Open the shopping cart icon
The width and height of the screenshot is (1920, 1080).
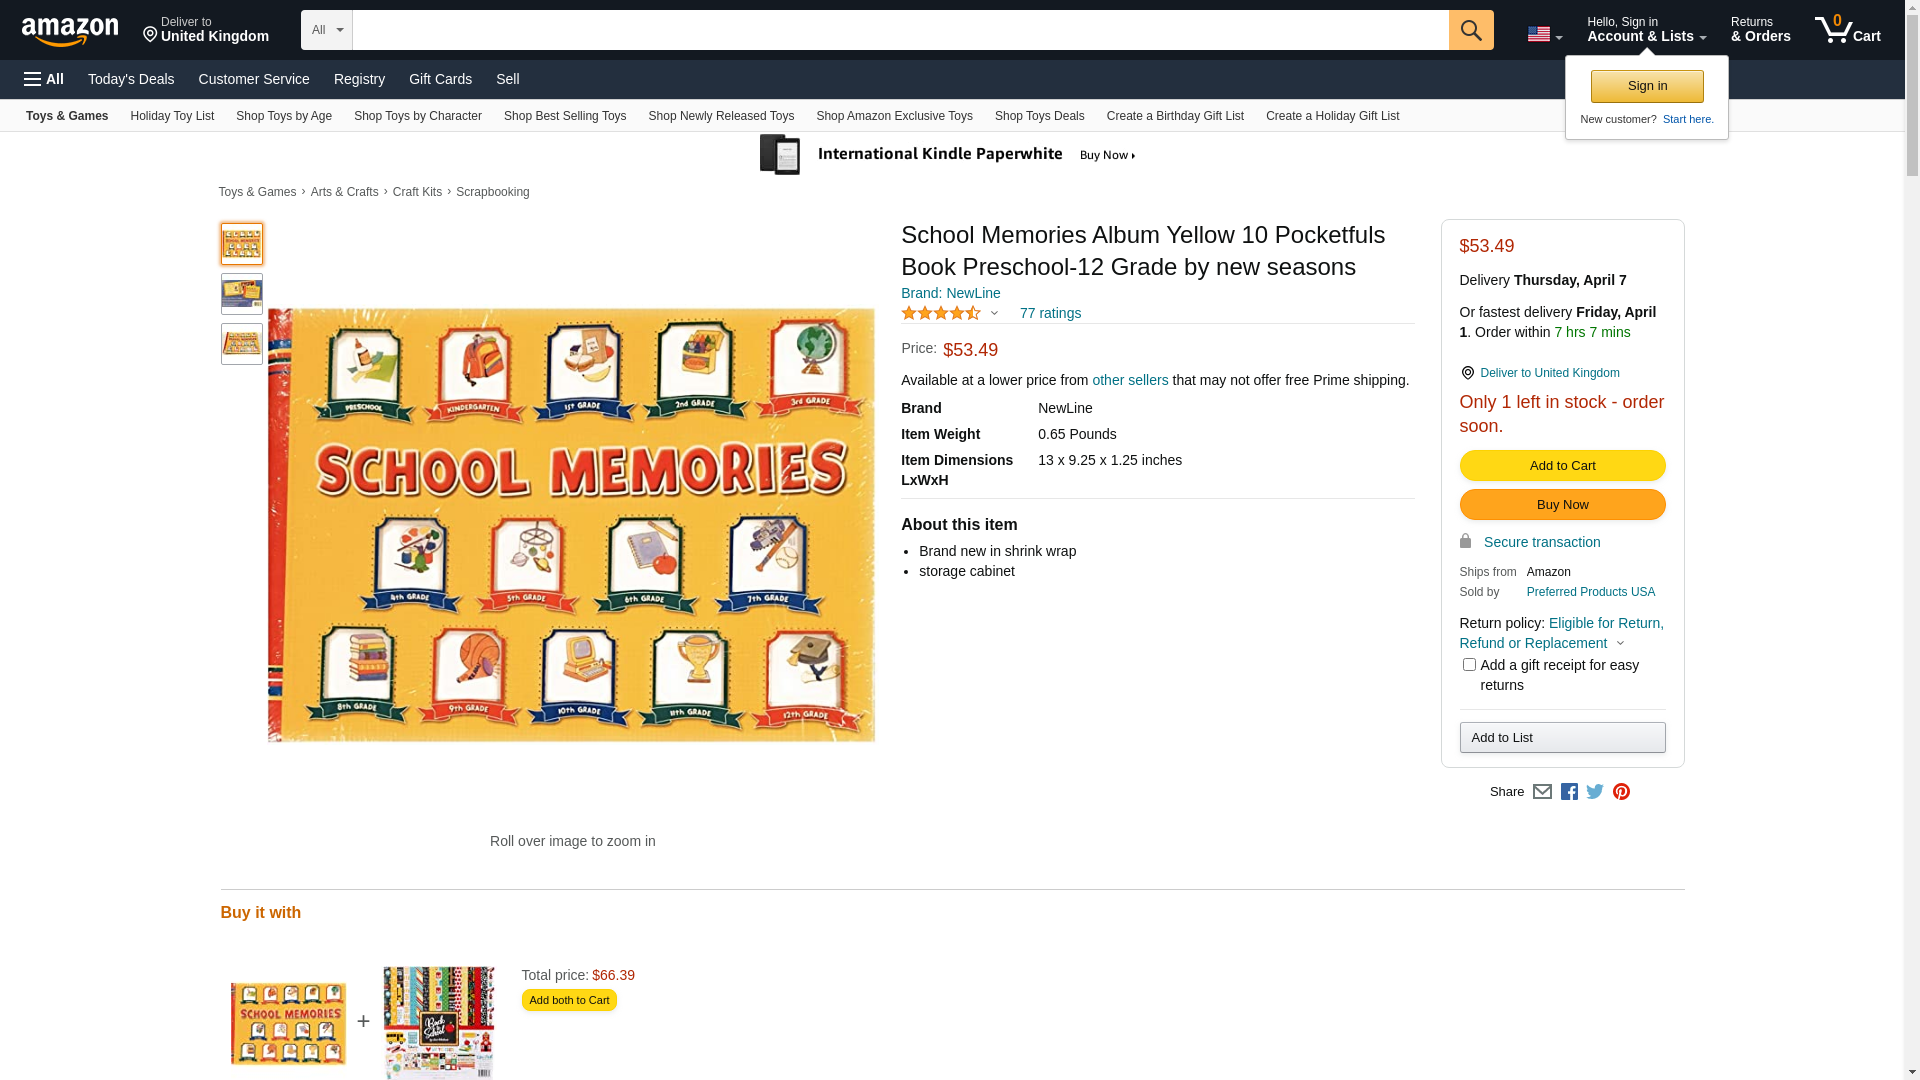1847,30
